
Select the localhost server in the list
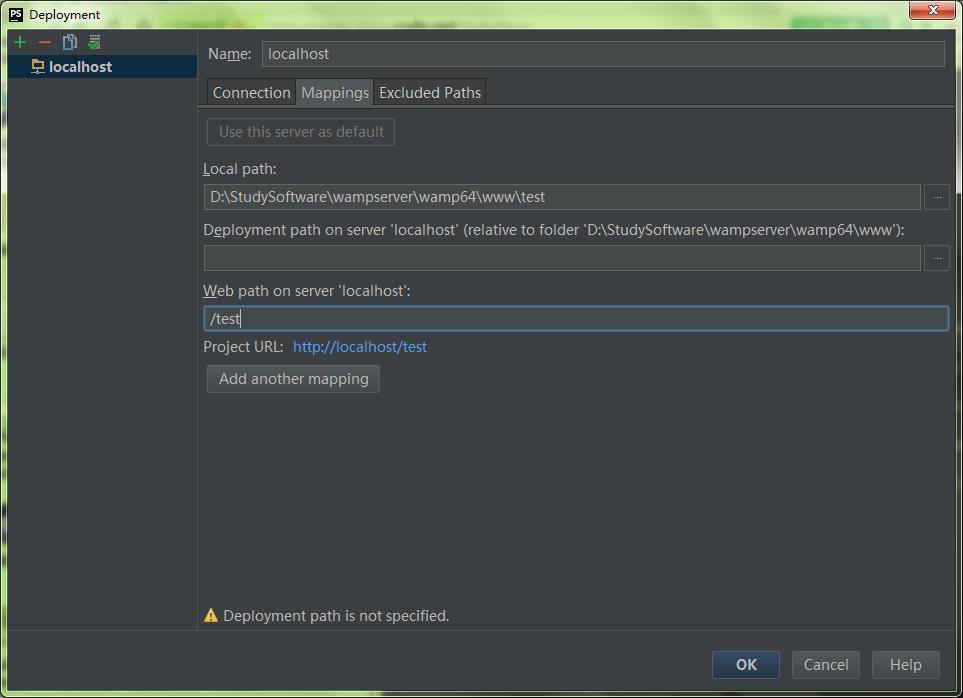pyautogui.click(x=102, y=66)
